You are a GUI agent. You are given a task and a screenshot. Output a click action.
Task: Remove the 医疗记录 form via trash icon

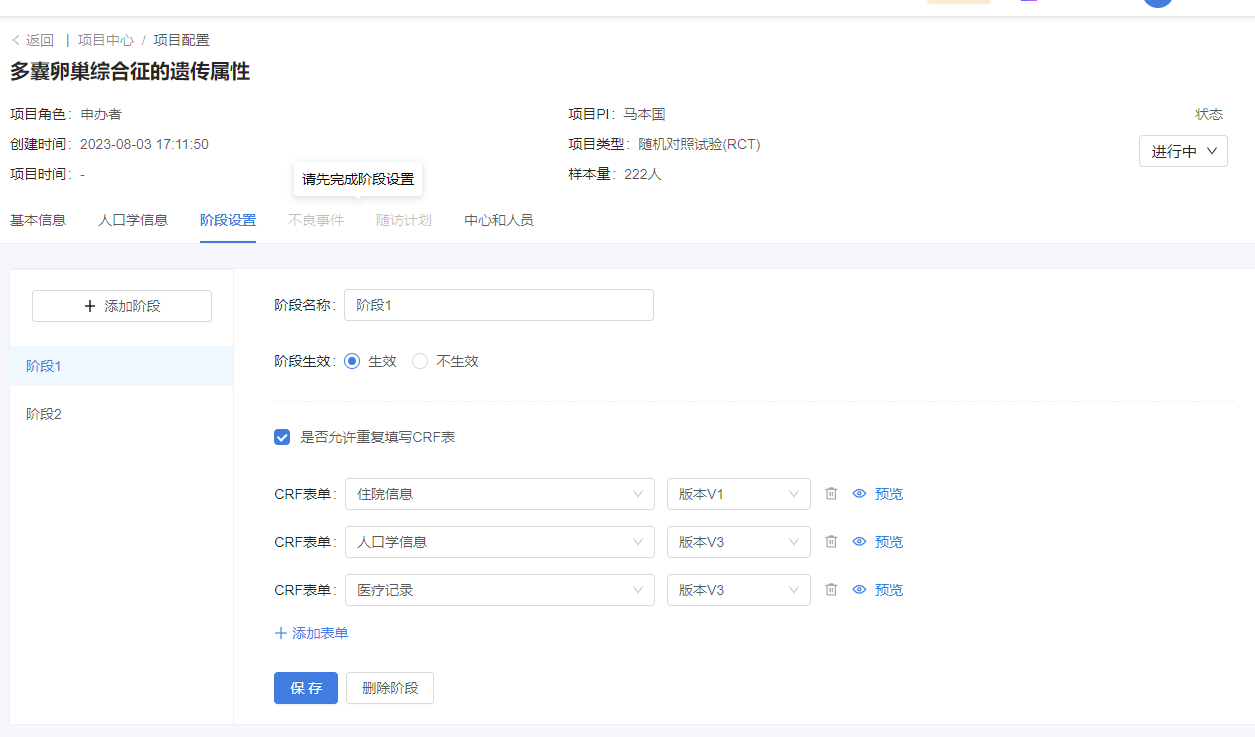point(831,590)
